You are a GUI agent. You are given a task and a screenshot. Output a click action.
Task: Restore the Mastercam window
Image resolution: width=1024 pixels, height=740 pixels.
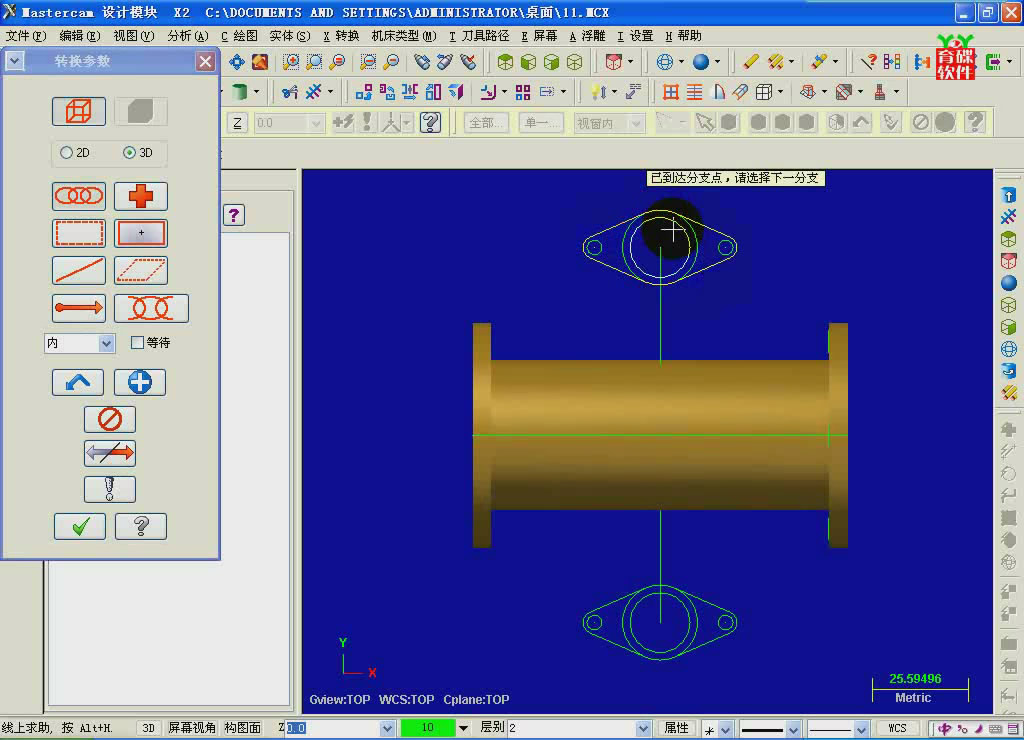(x=987, y=12)
